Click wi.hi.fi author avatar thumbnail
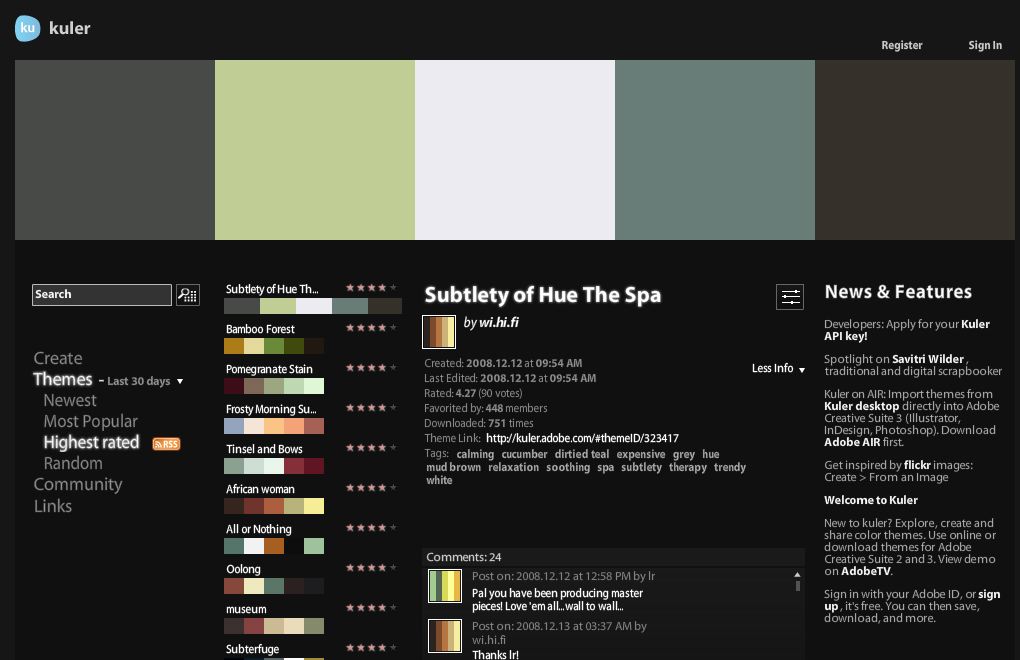 tap(439, 331)
